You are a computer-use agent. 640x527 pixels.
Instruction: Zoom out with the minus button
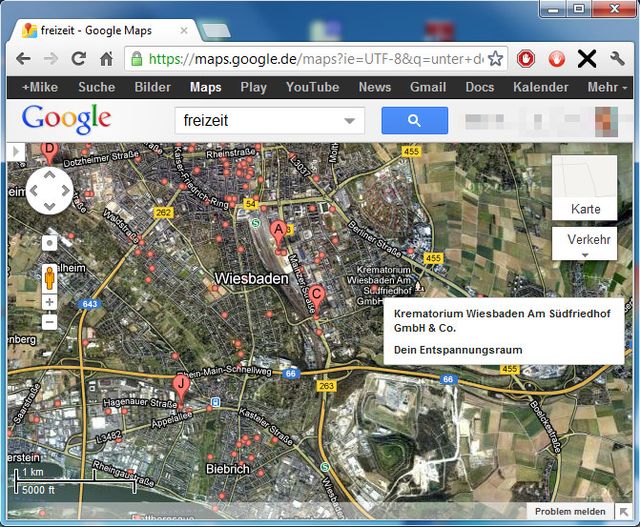(x=49, y=321)
